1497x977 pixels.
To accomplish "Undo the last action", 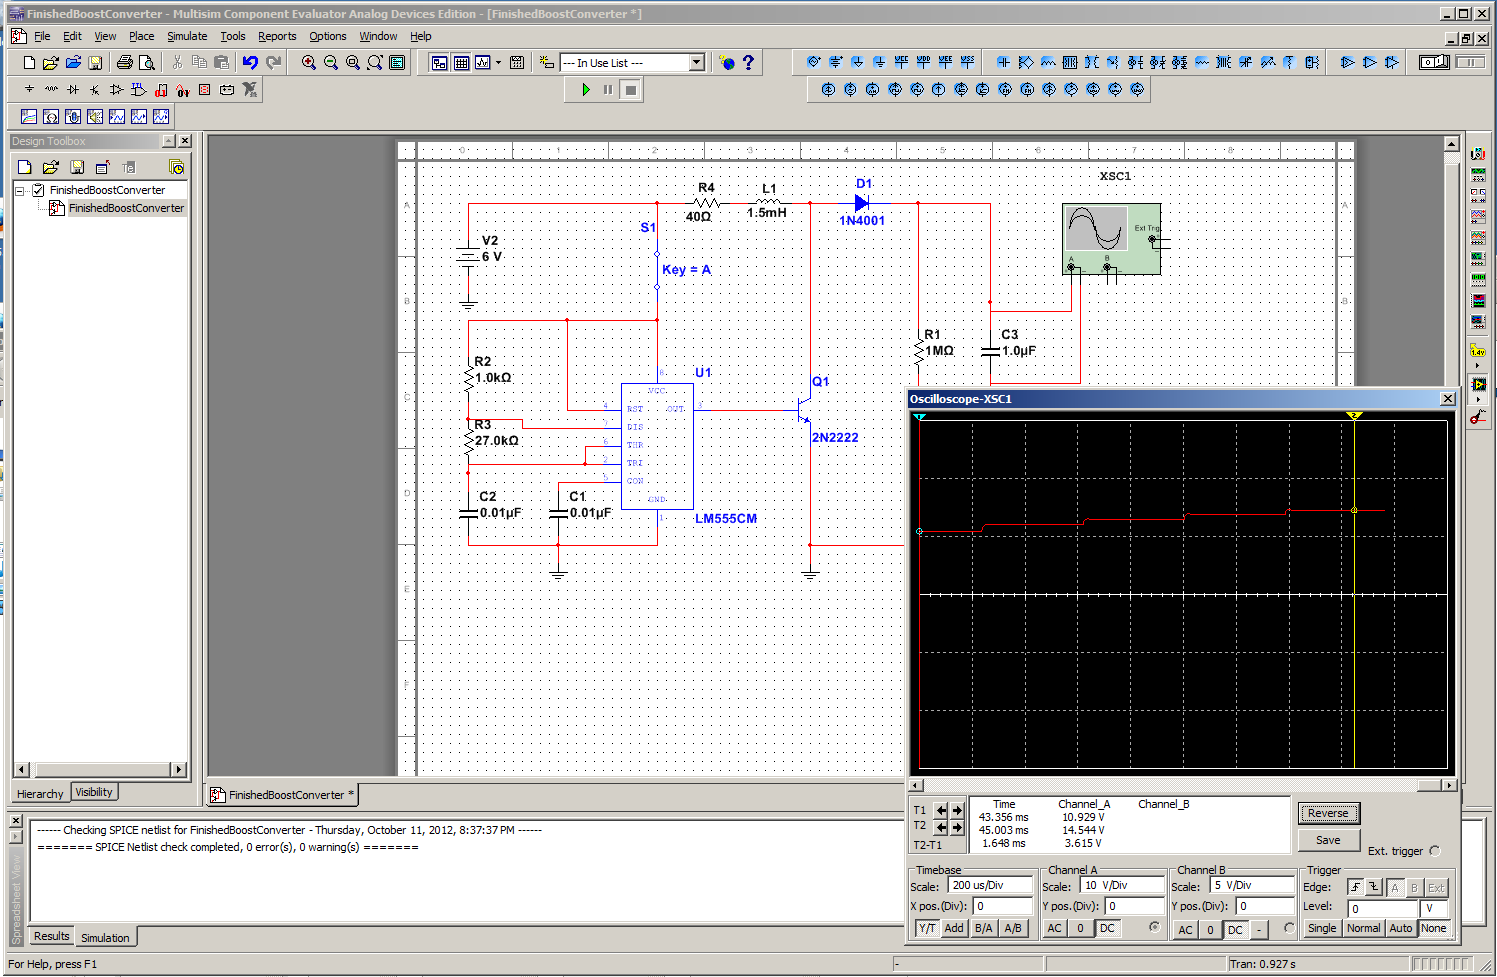I will [x=250, y=62].
